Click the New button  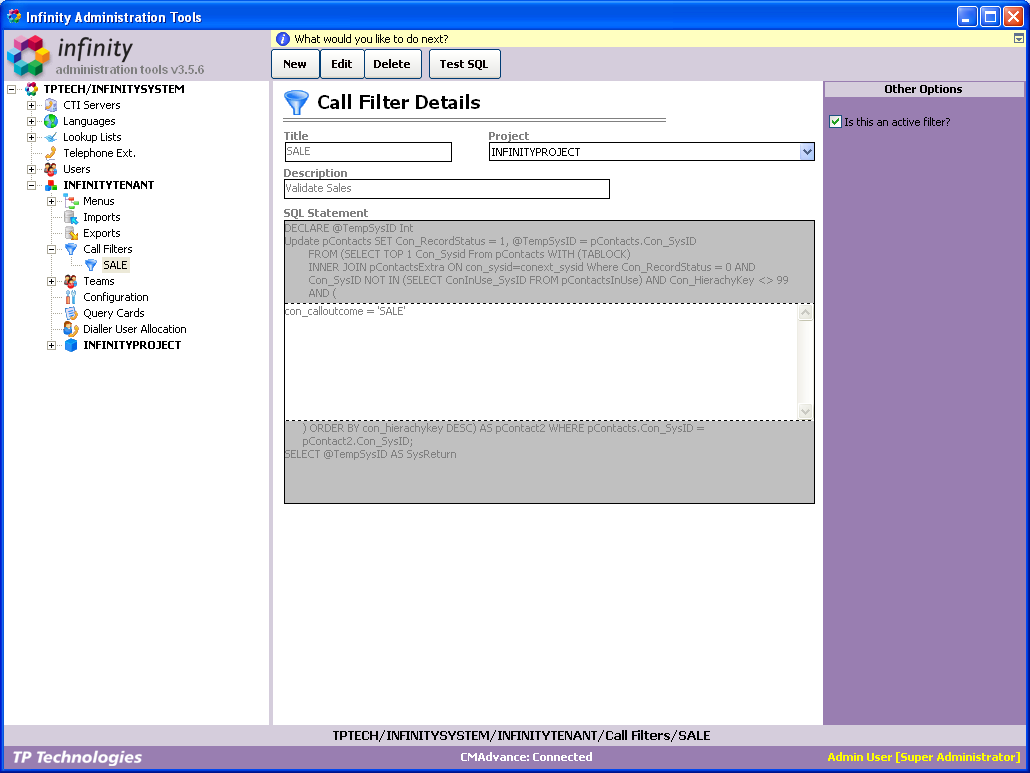click(295, 64)
